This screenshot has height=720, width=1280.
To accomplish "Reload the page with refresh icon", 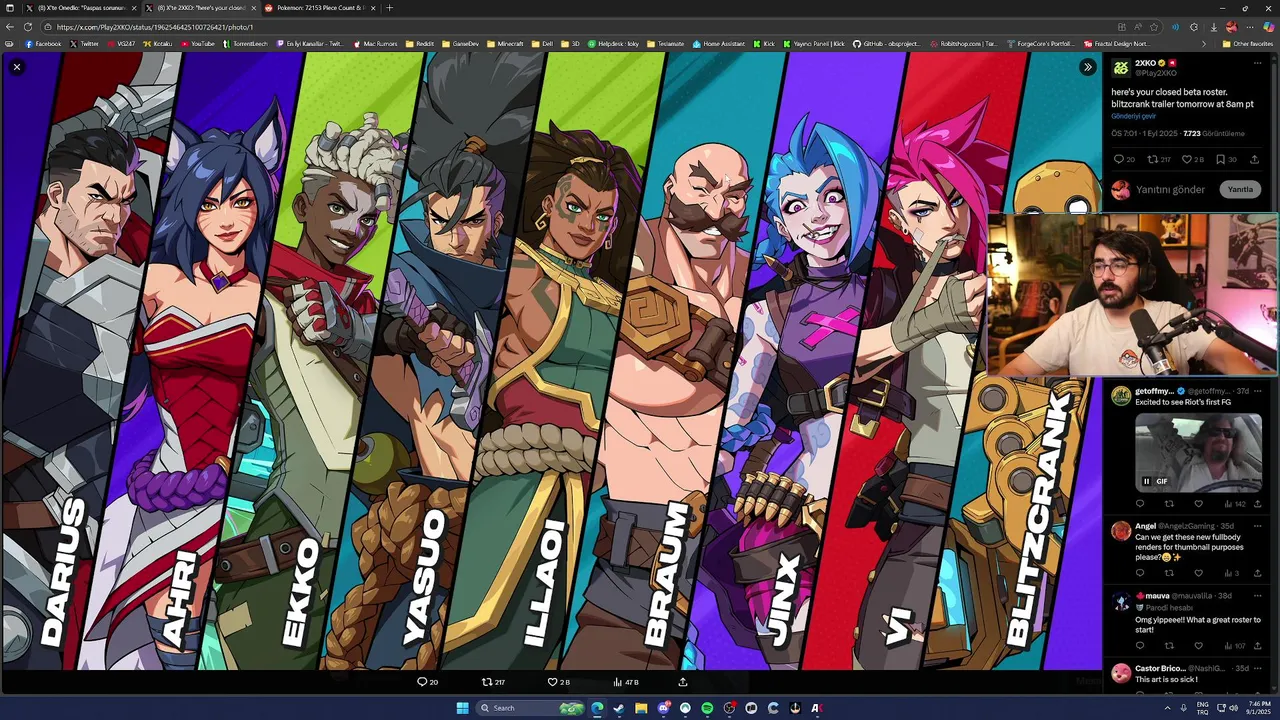I will point(27,27).
